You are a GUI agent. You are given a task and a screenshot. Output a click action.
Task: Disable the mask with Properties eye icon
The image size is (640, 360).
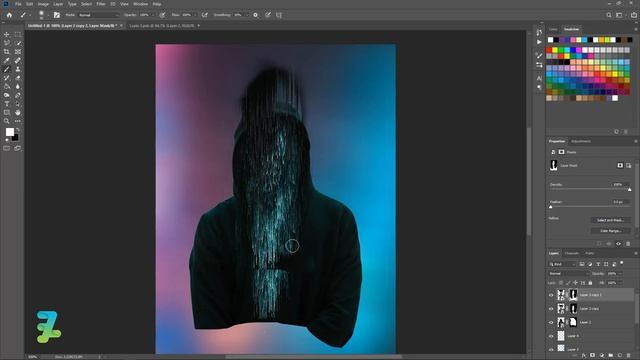click(618, 244)
